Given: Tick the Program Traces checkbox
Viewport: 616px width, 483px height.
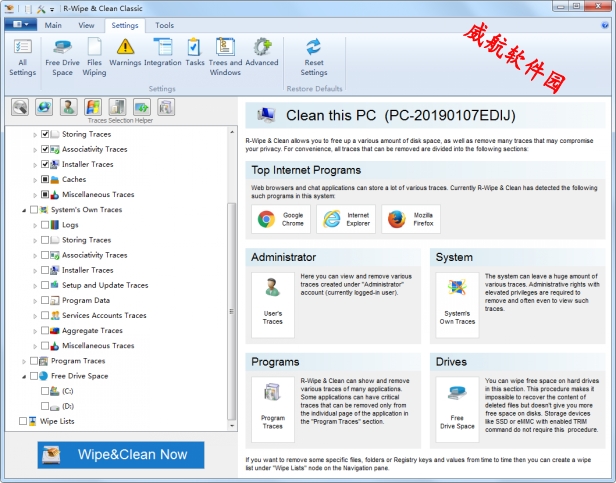Looking at the screenshot, I should [35, 361].
